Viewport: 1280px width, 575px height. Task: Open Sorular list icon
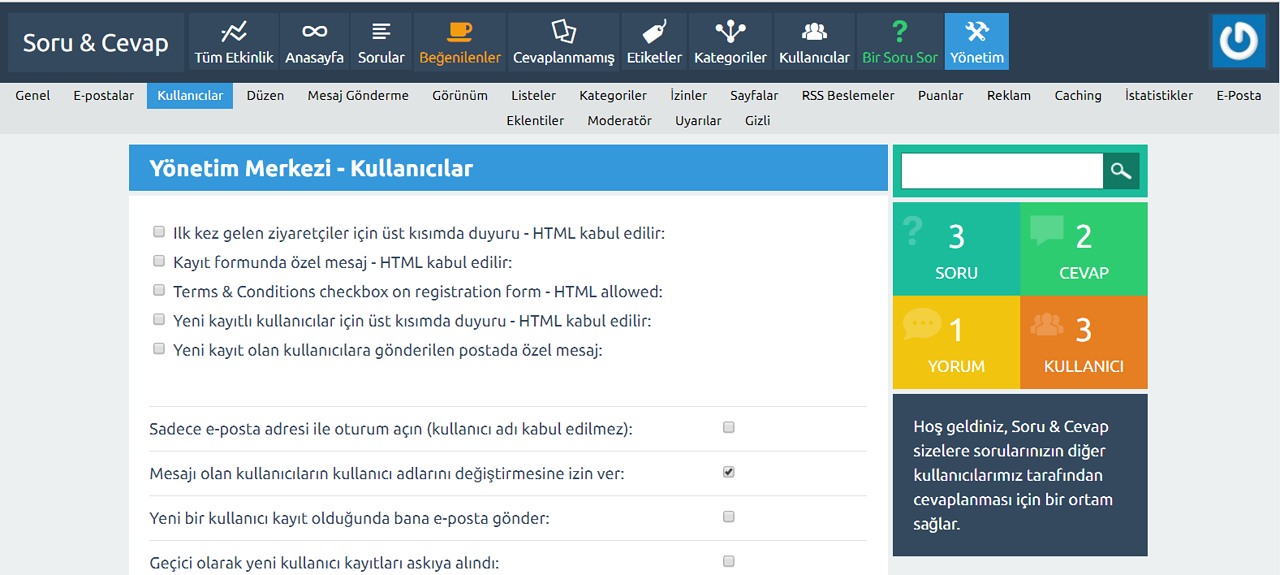pyautogui.click(x=381, y=32)
